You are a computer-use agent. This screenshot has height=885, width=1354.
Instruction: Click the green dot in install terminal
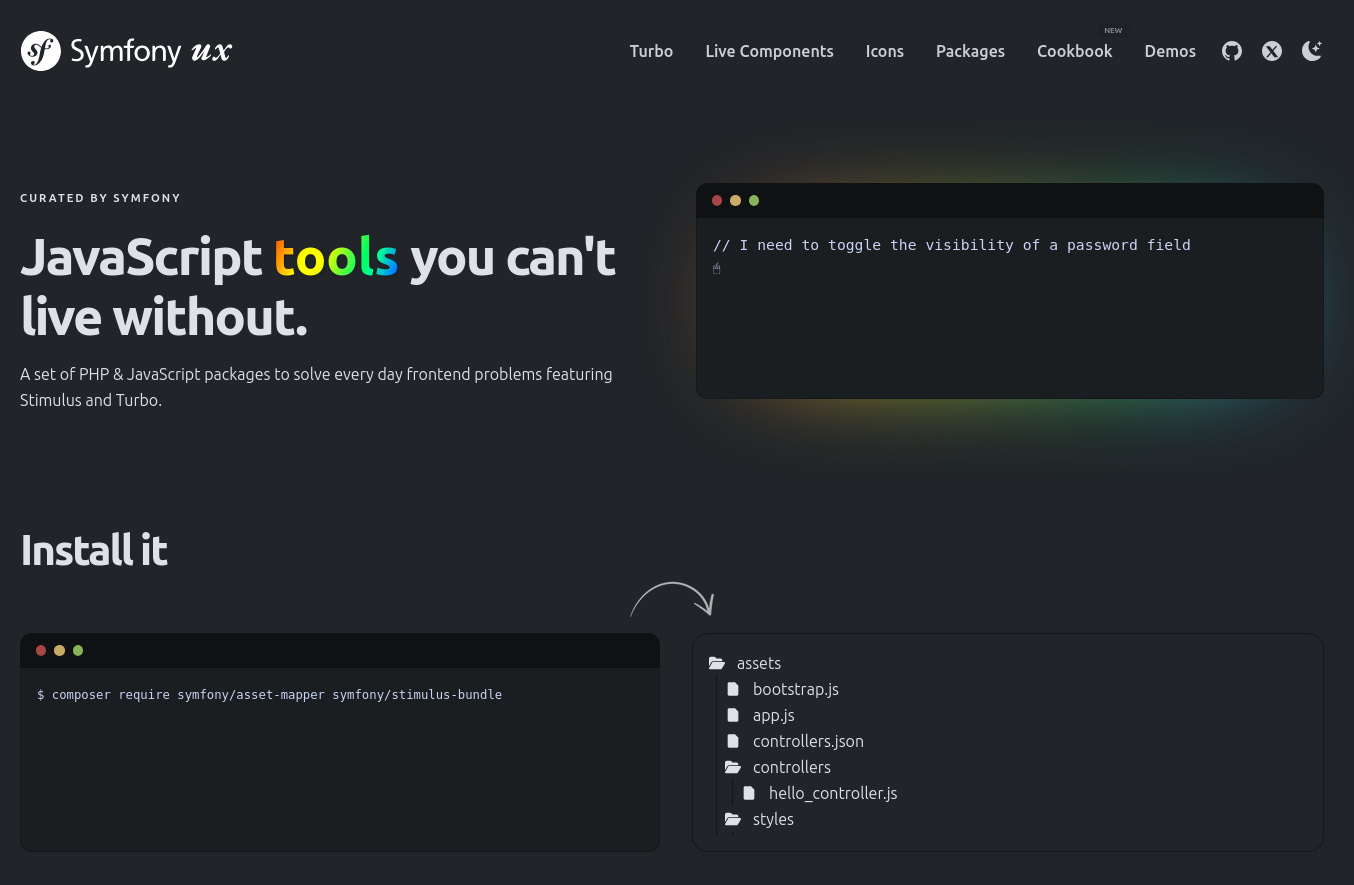point(78,651)
